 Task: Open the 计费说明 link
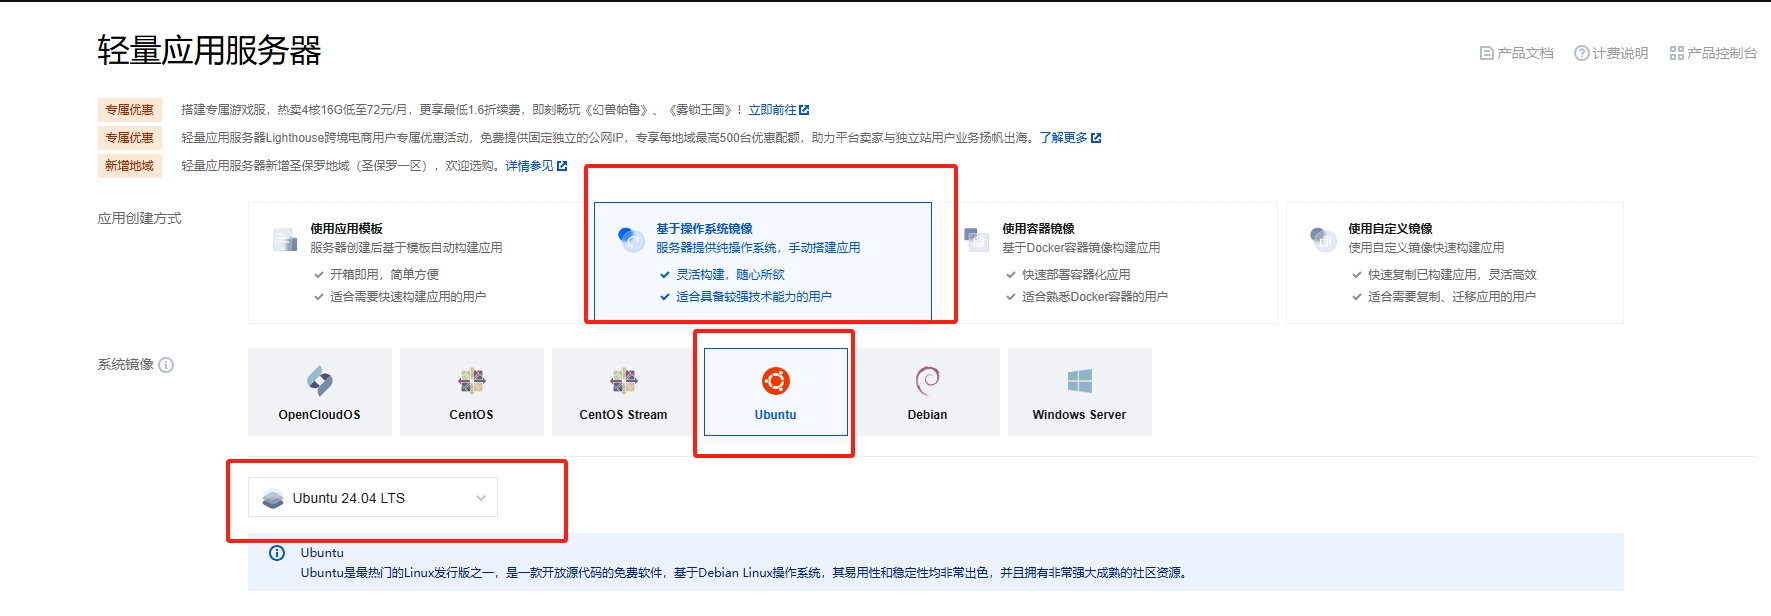point(1611,53)
